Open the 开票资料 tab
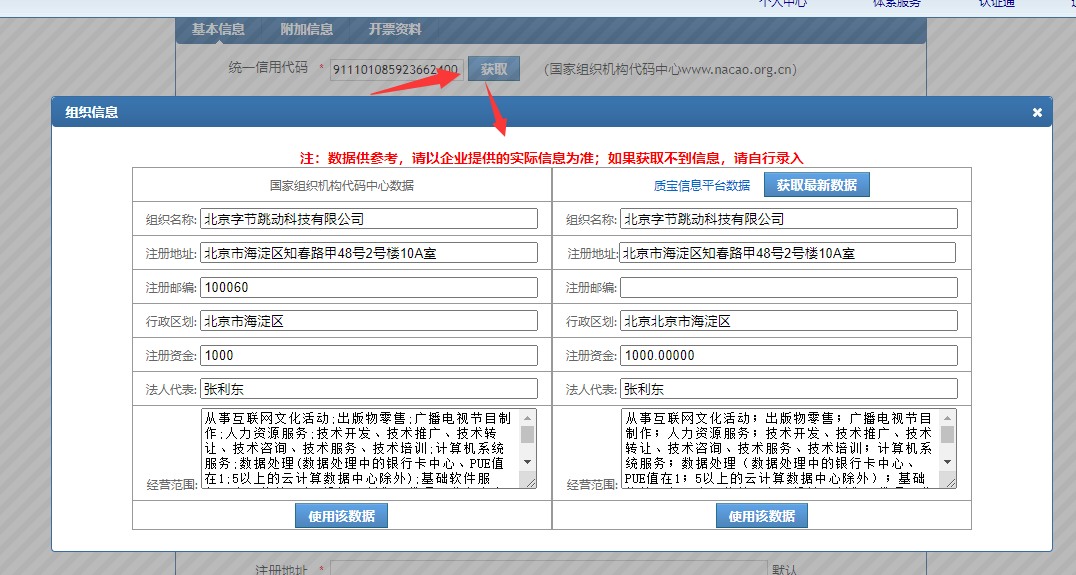1076x575 pixels. point(395,30)
